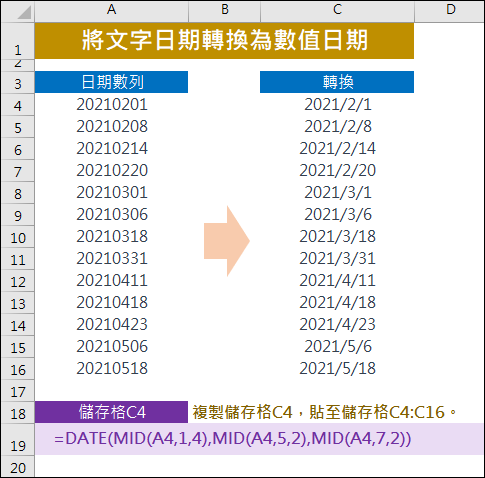
Task: Select cell containing 20210423
Action: click(x=111, y=325)
